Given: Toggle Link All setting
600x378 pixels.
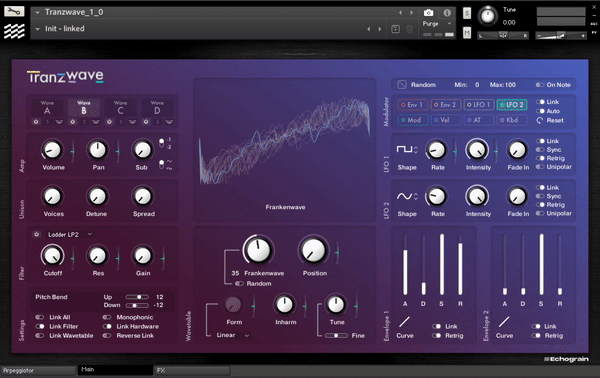Looking at the screenshot, I should pyautogui.click(x=40, y=317).
